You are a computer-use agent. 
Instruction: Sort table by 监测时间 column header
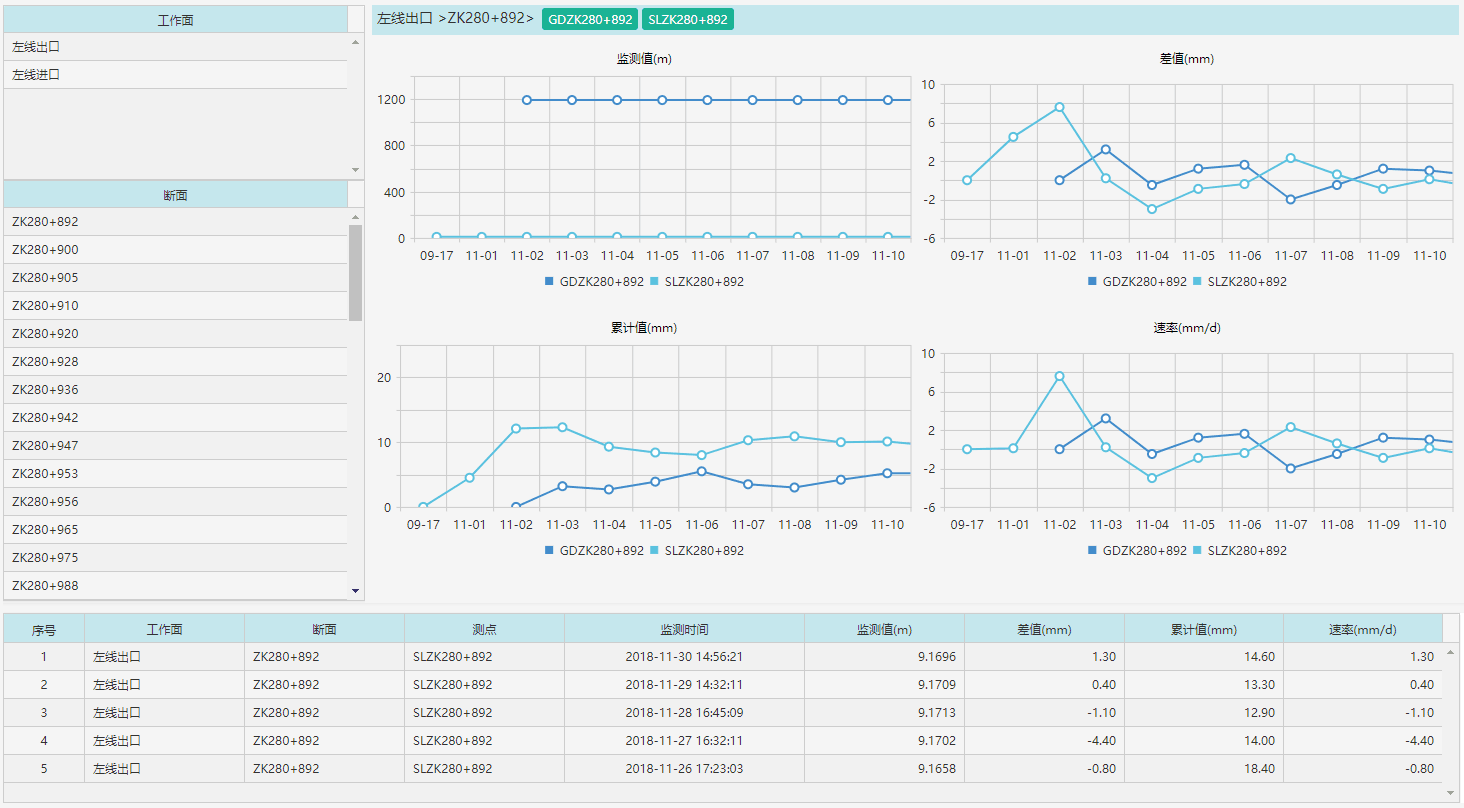tap(684, 629)
